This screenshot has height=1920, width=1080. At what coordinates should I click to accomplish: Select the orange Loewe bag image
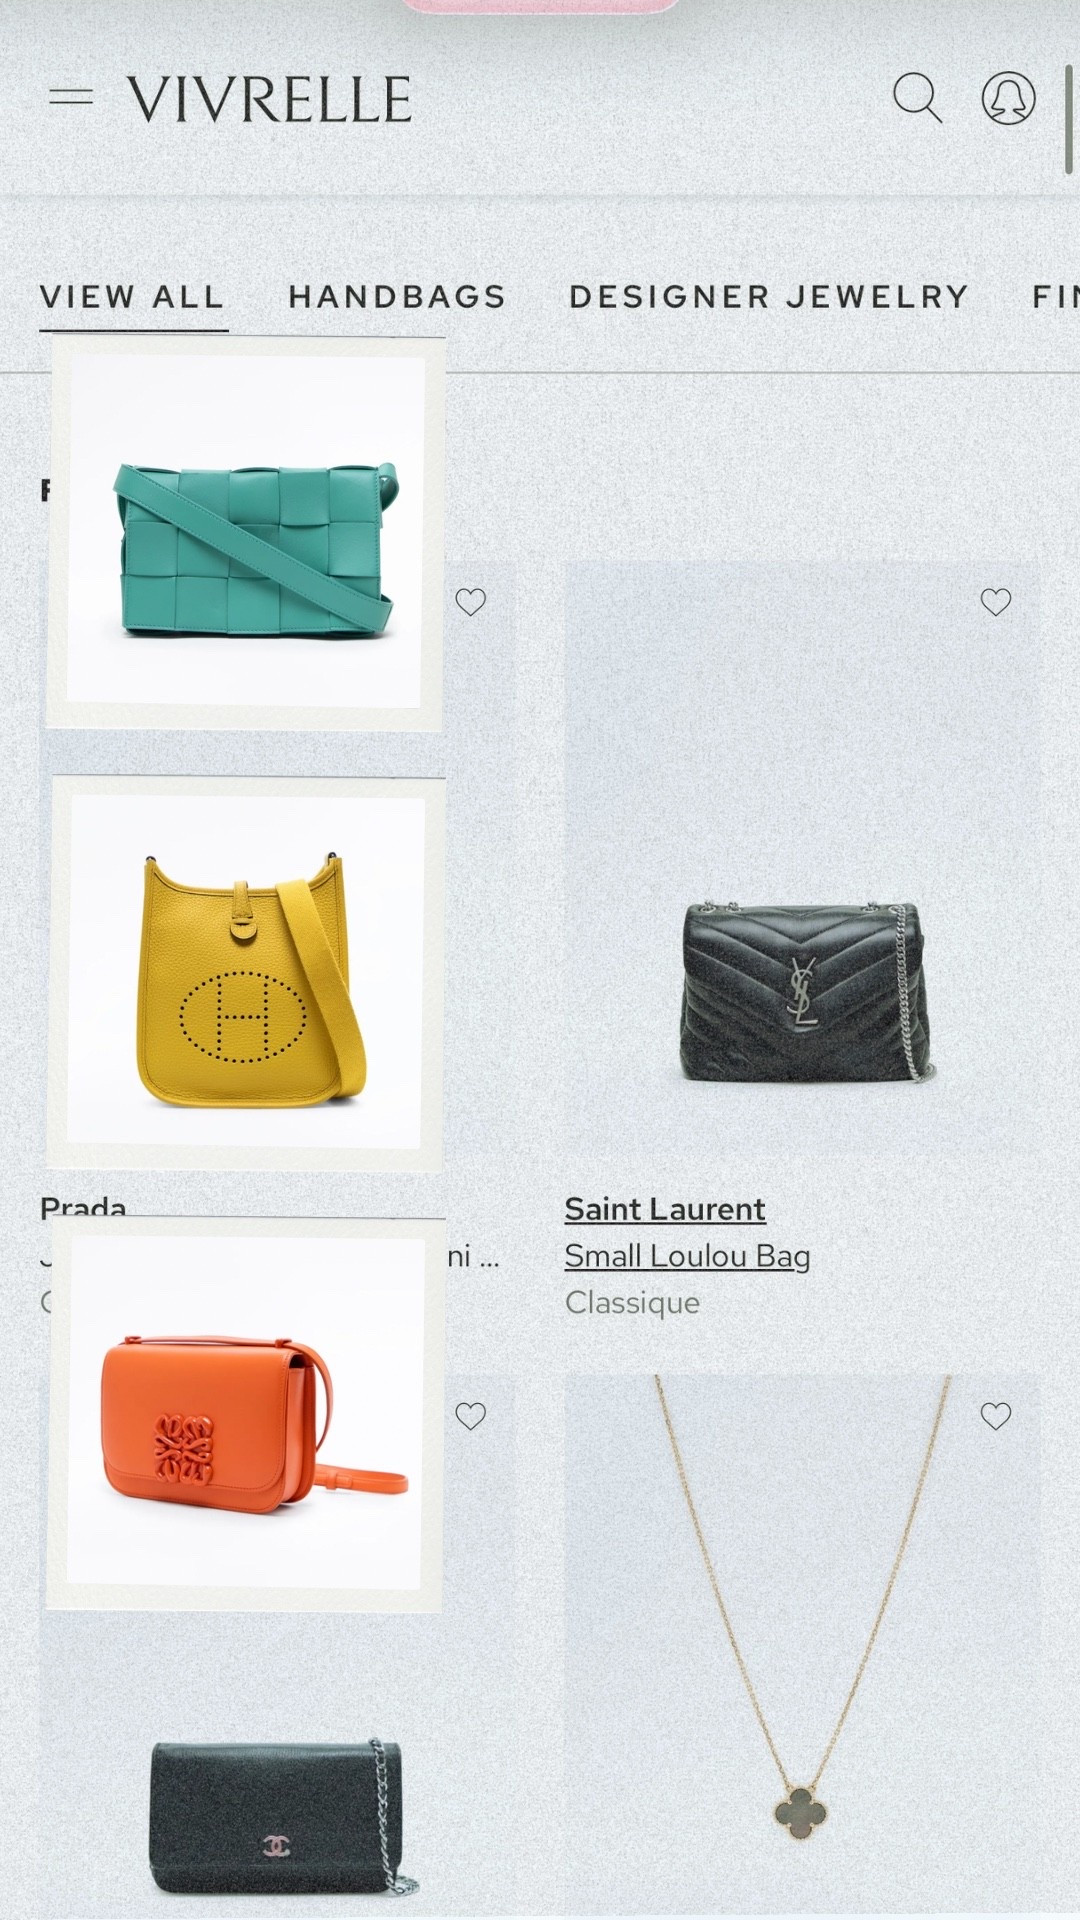[246, 1414]
